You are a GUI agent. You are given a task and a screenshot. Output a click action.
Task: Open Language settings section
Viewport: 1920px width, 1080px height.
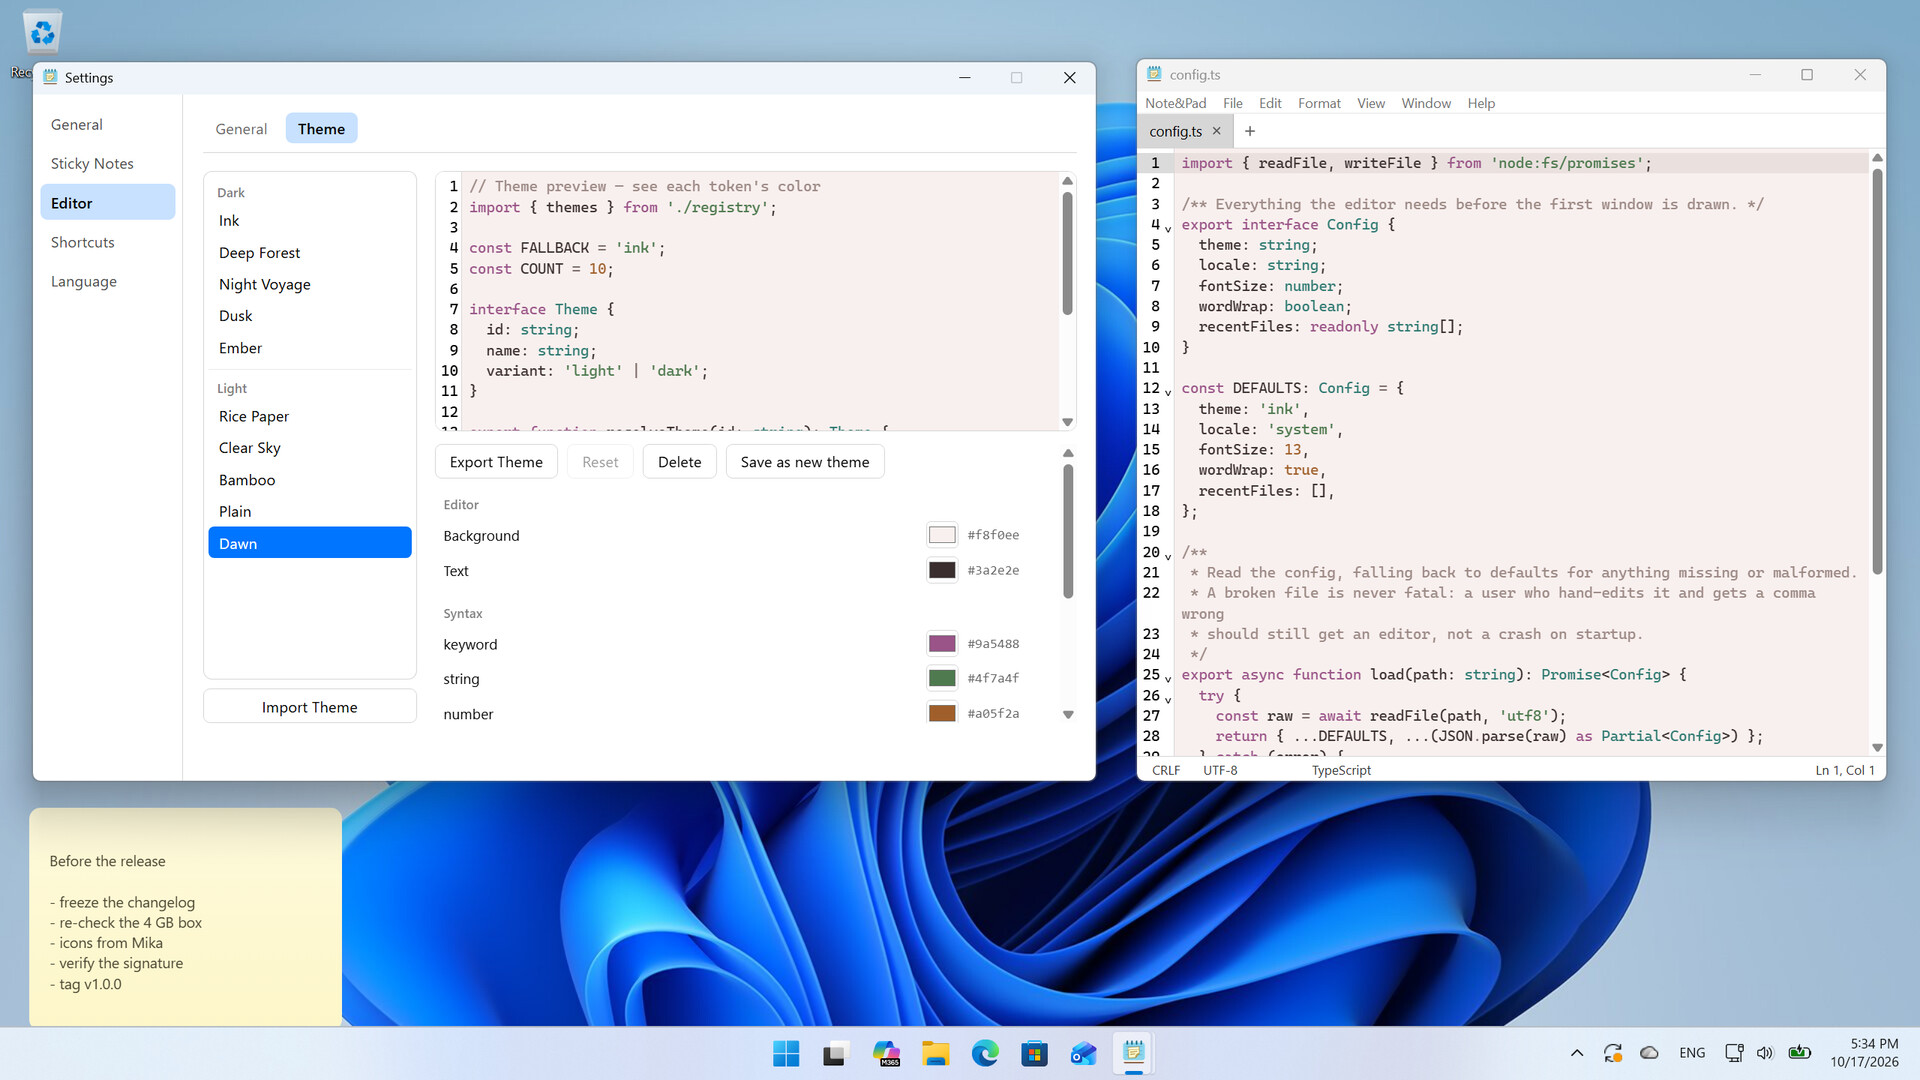point(108,282)
